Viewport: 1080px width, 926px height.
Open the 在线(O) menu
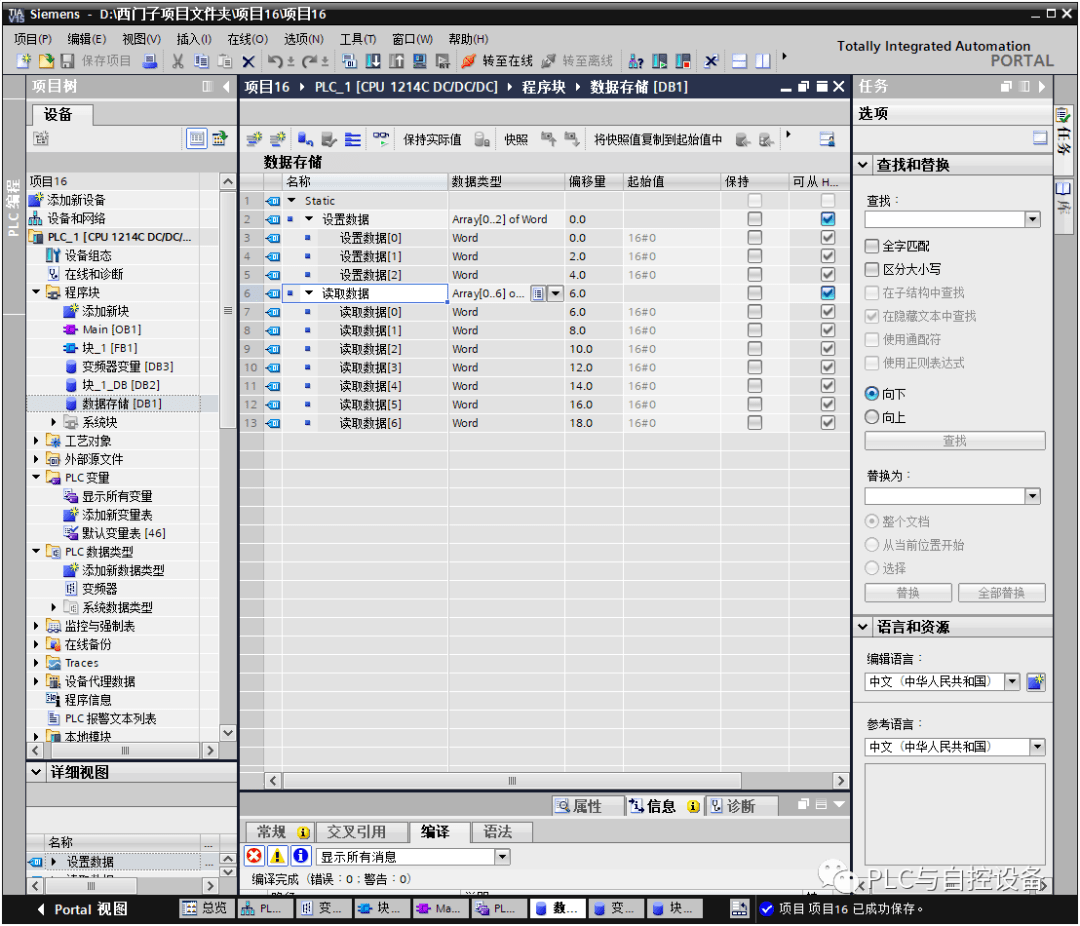point(247,39)
